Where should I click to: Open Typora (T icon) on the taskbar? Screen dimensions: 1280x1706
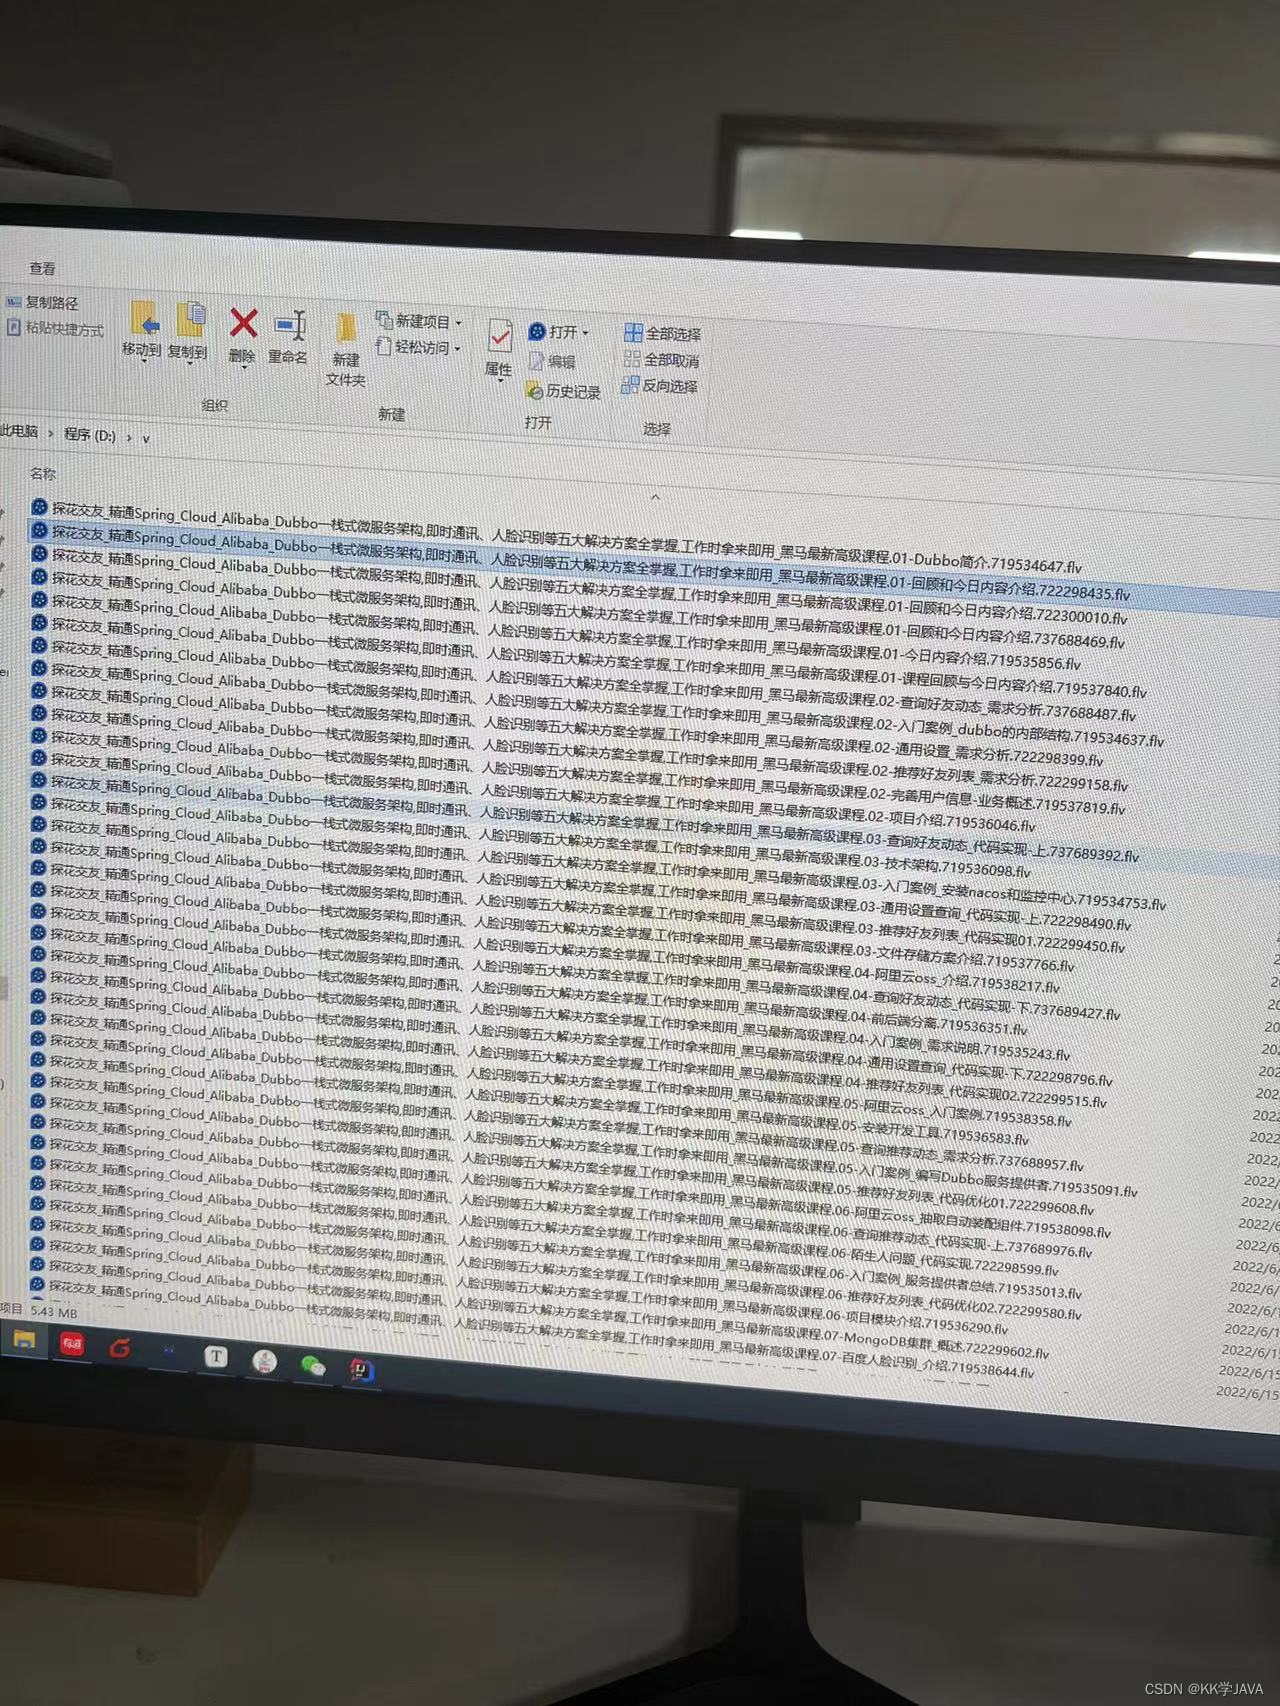[215, 1356]
